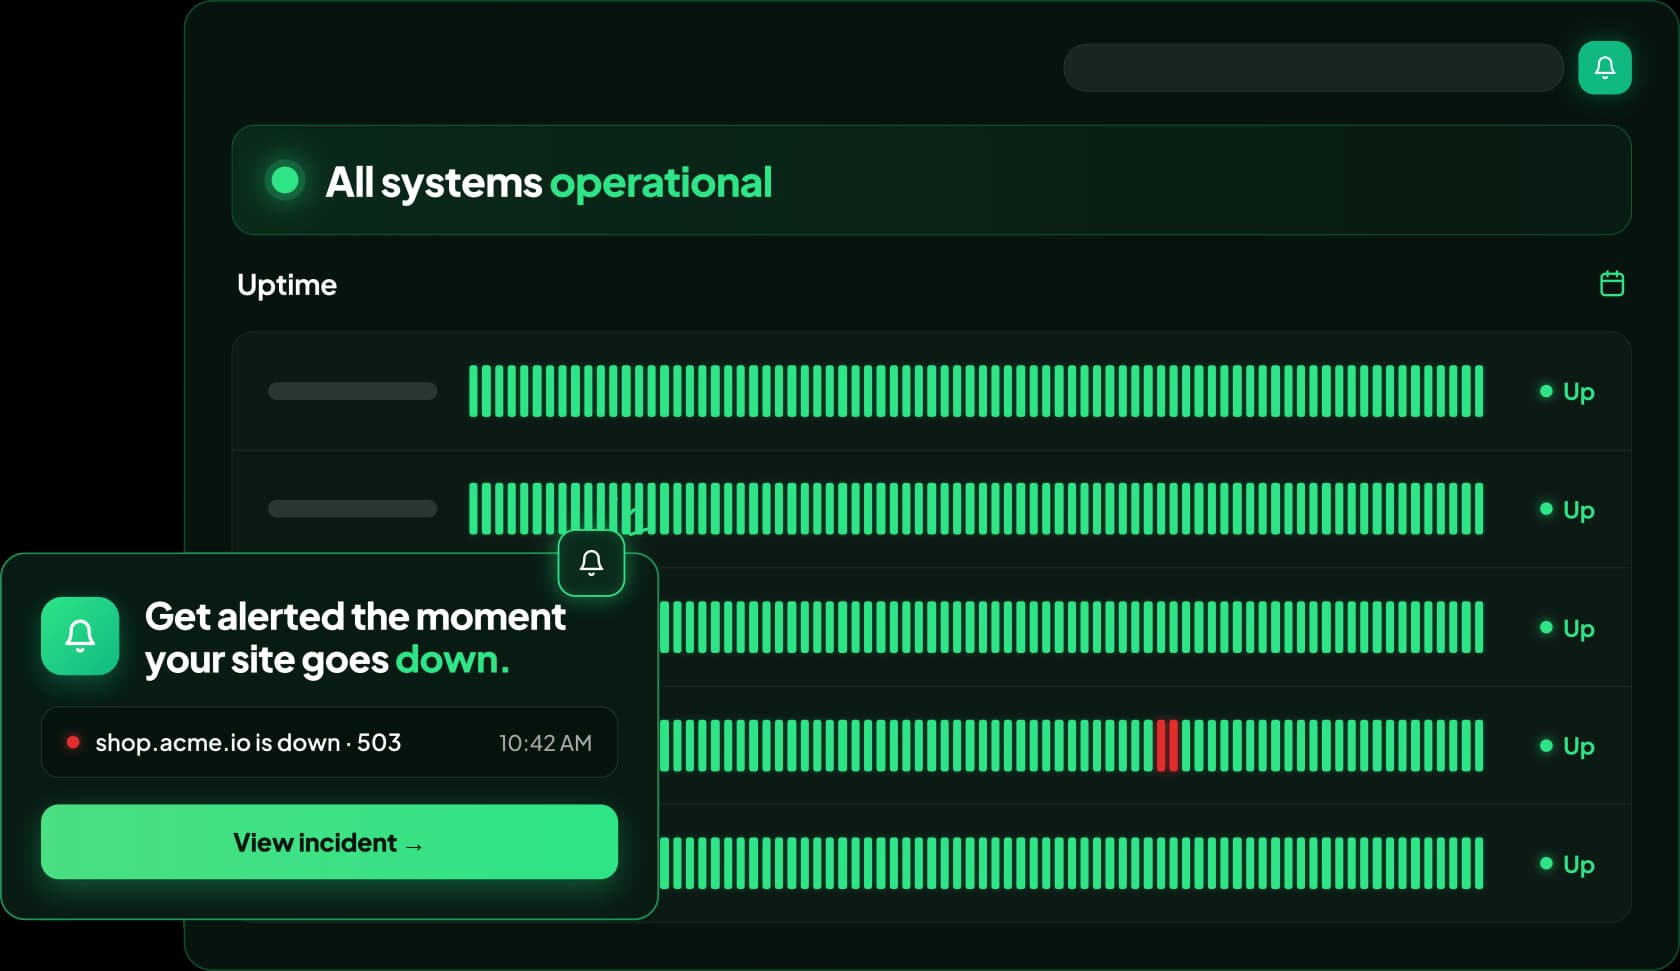Image resolution: width=1680 pixels, height=971 pixels.
Task: Click the Up status in the bottom uptime row
Action: pos(1567,864)
